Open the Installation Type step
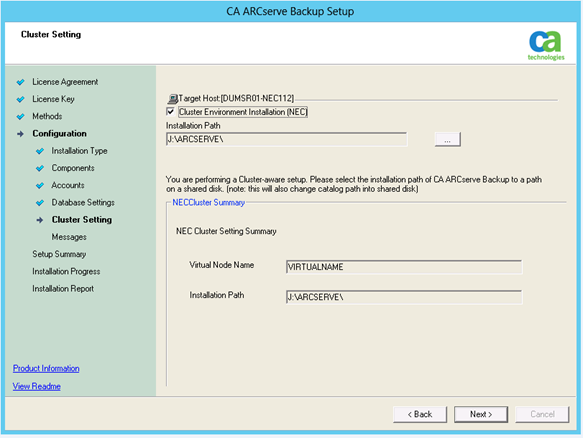This screenshot has height=438, width=583. (x=79, y=151)
